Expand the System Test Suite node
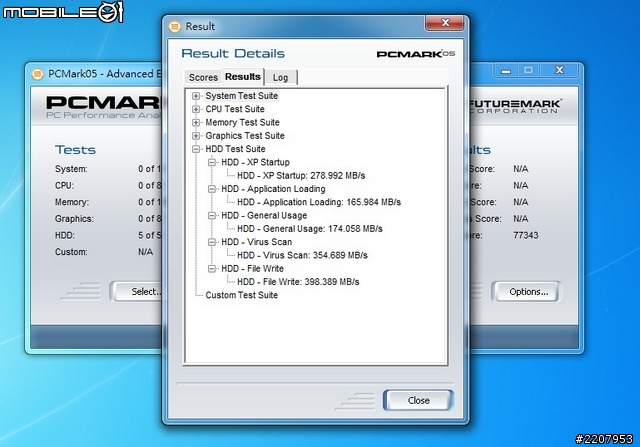Image resolution: width=640 pixels, height=447 pixels. coord(196,96)
